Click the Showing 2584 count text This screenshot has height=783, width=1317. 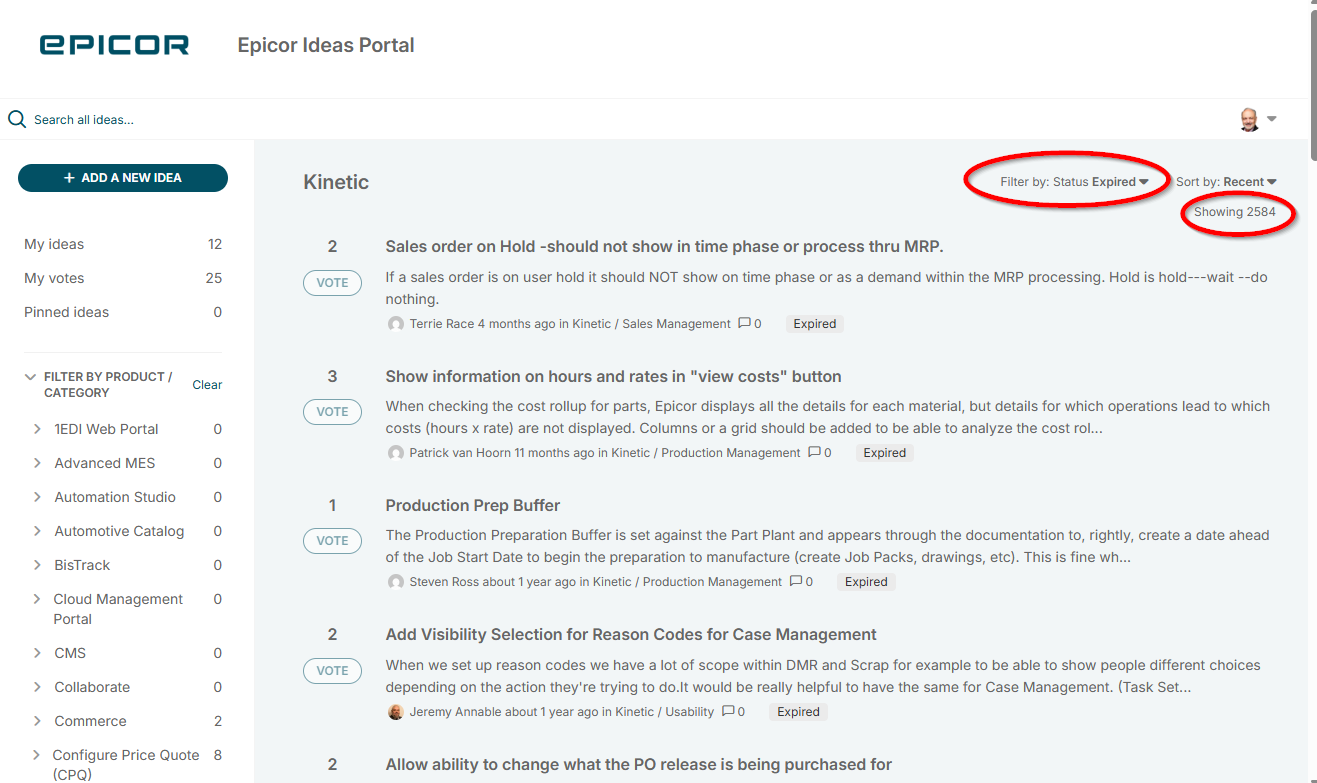tap(1235, 212)
